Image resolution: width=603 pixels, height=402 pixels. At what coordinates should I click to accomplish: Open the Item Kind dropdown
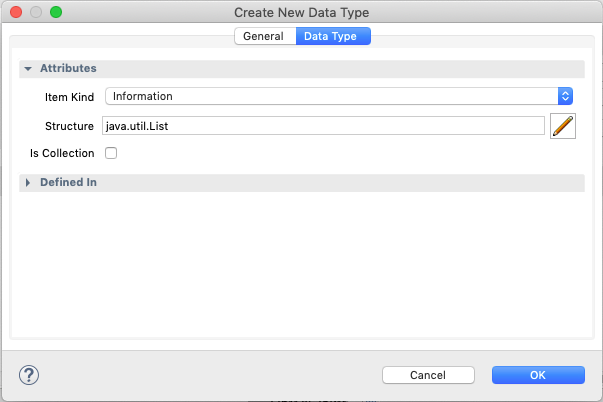330,96
